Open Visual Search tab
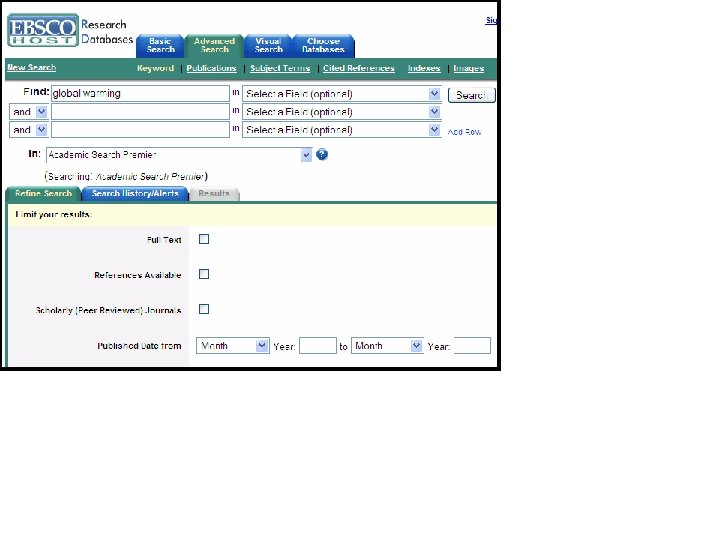 click(x=269, y=45)
